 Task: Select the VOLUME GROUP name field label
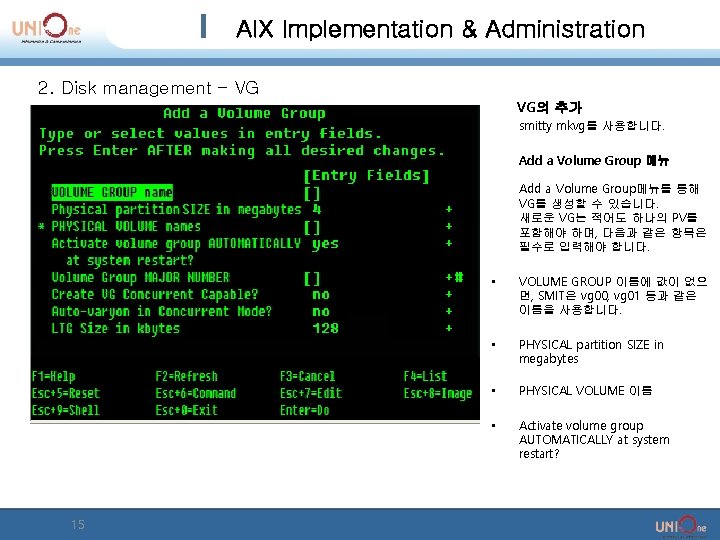tap(112, 192)
